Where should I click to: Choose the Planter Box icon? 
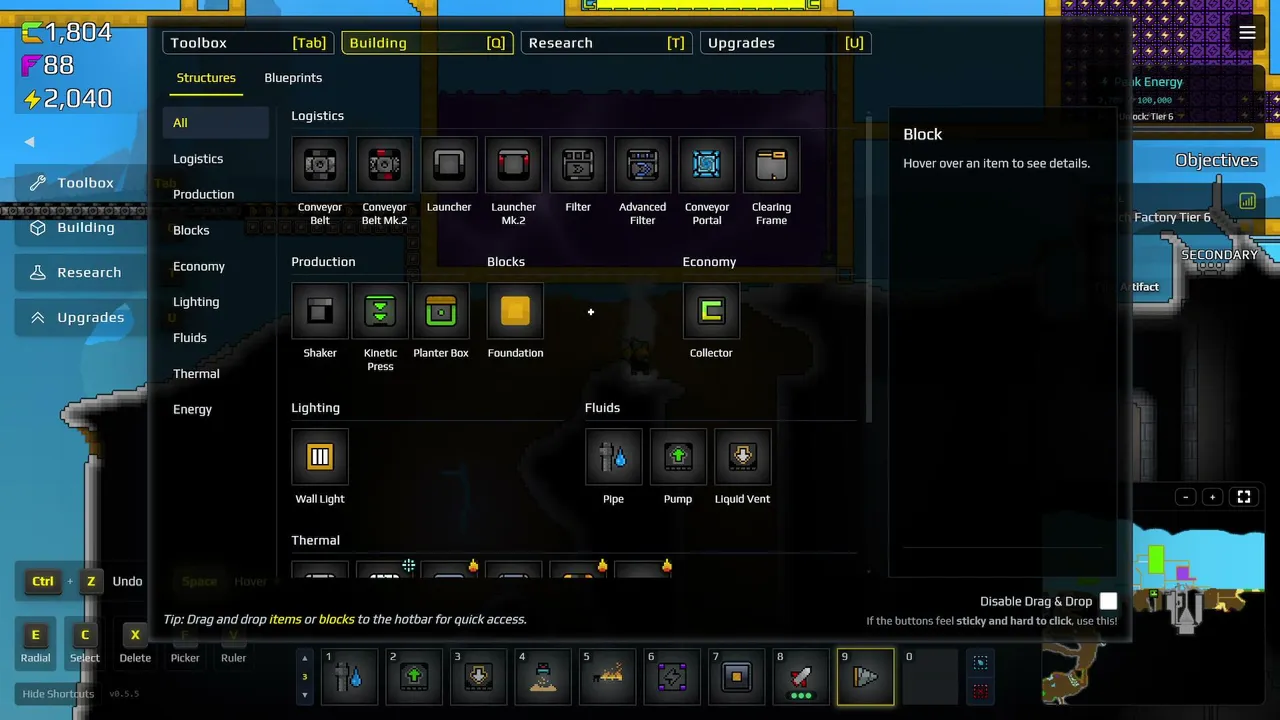click(x=441, y=311)
